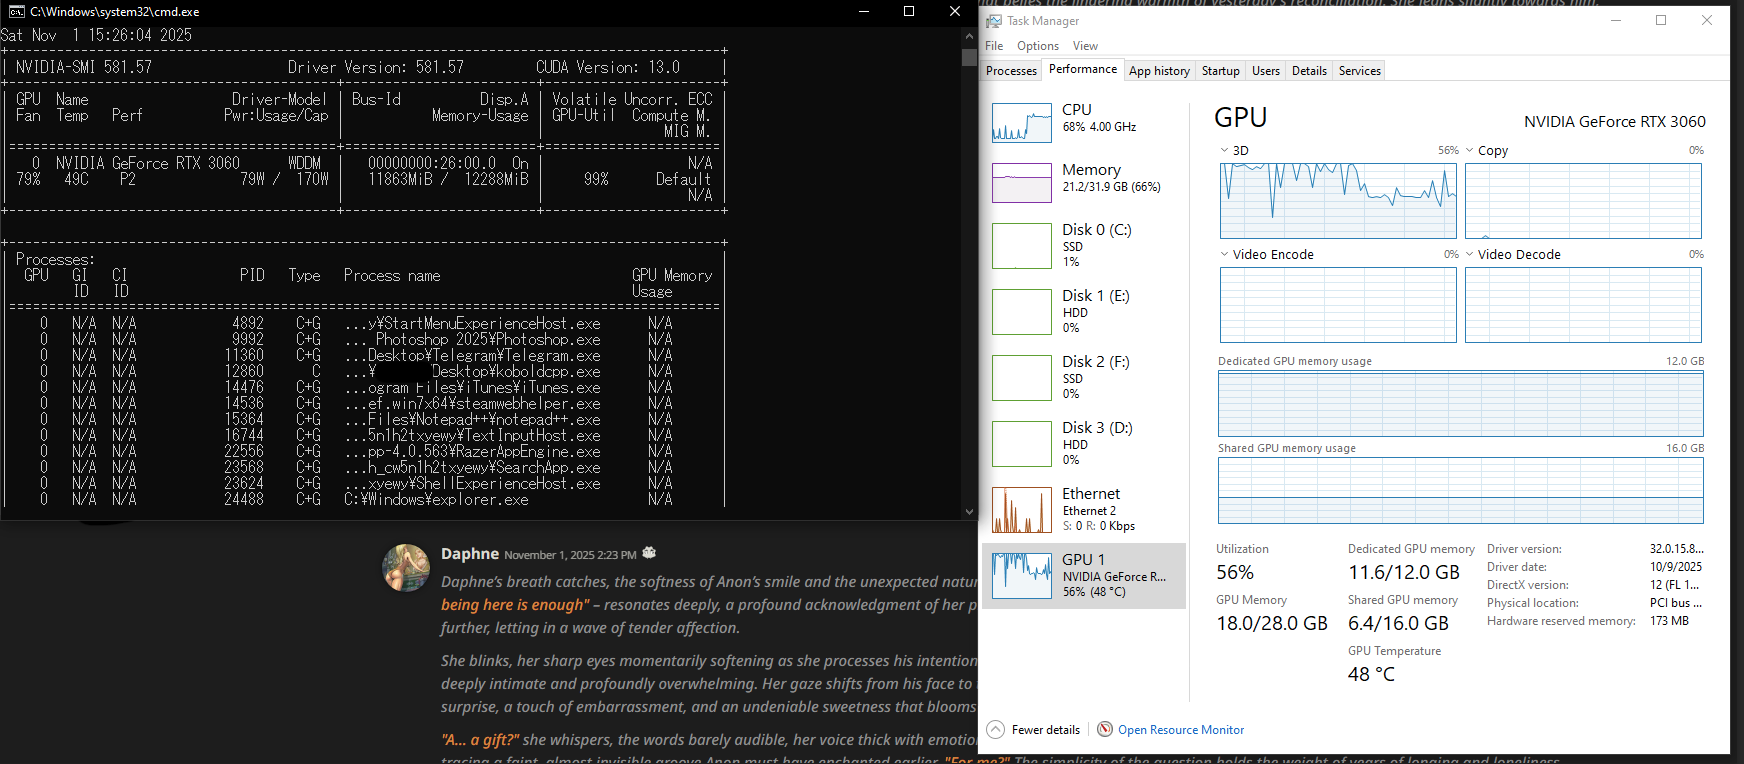The image size is (1744, 764).
Task: Collapse Task Manager using Fewer details
Action: coord(1034,730)
